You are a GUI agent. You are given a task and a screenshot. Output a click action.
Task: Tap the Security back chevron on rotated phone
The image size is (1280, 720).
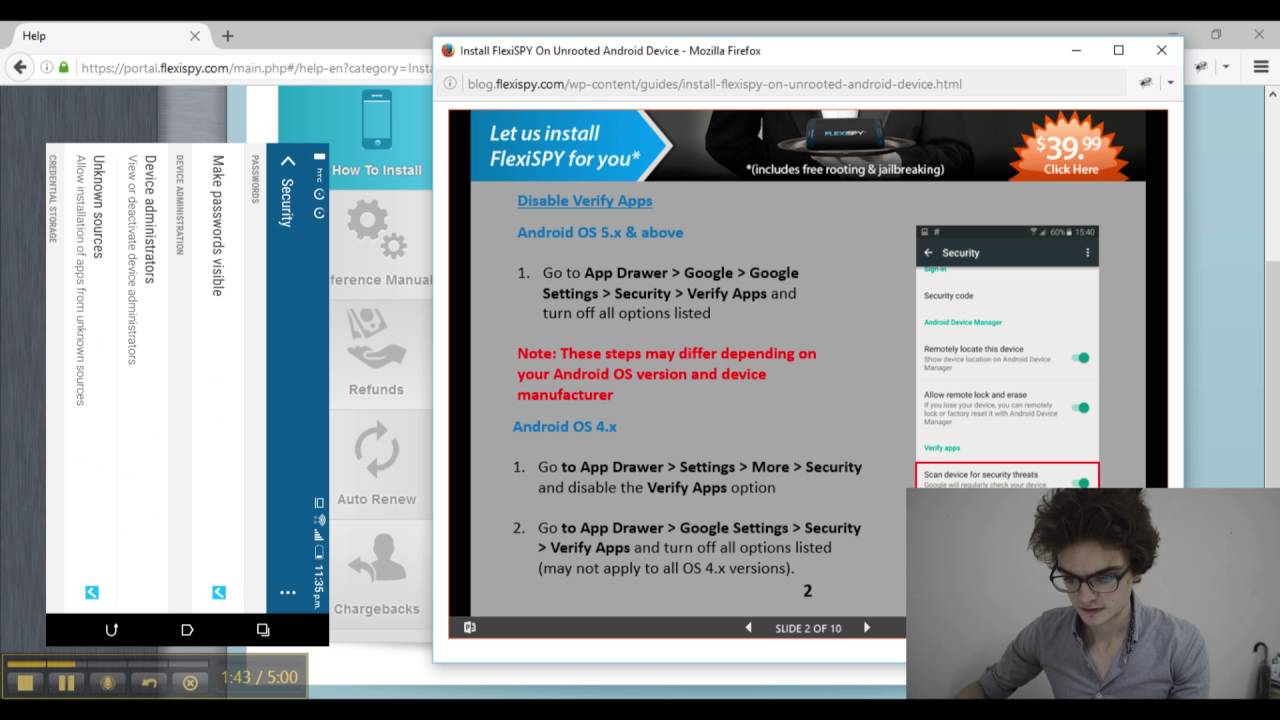(288, 161)
